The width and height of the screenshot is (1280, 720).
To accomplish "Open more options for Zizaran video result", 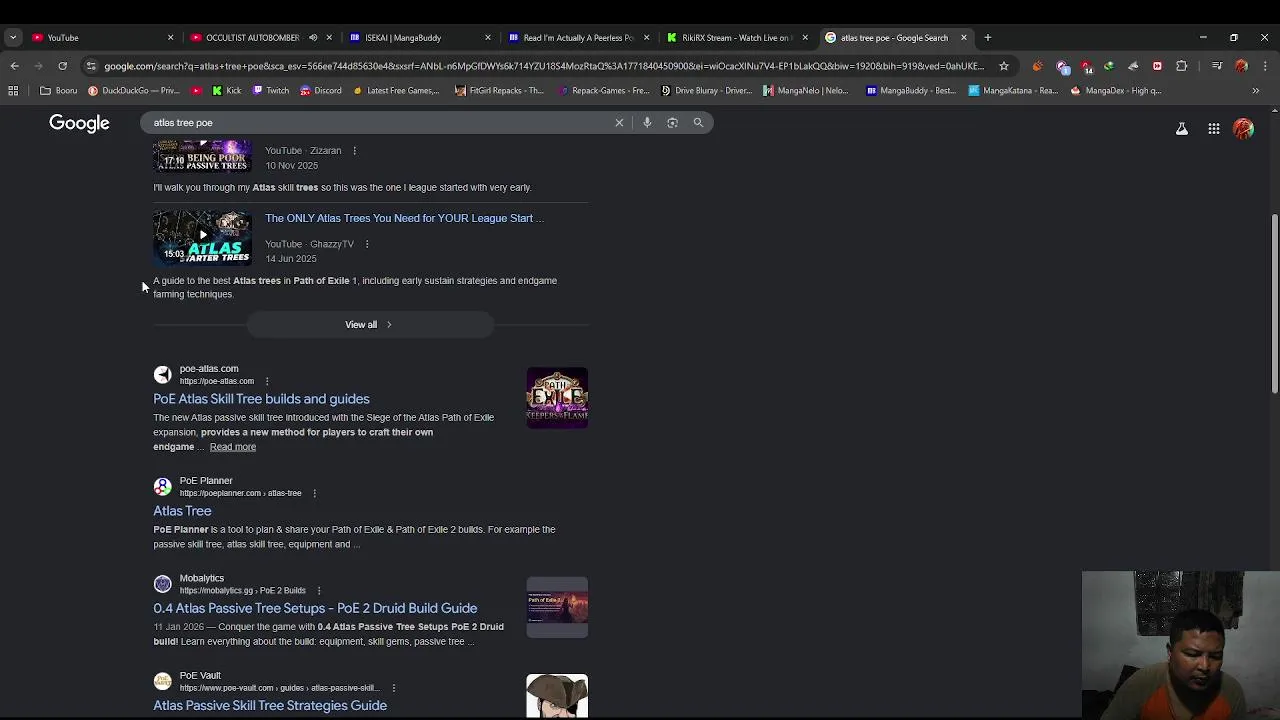I will click(x=354, y=151).
